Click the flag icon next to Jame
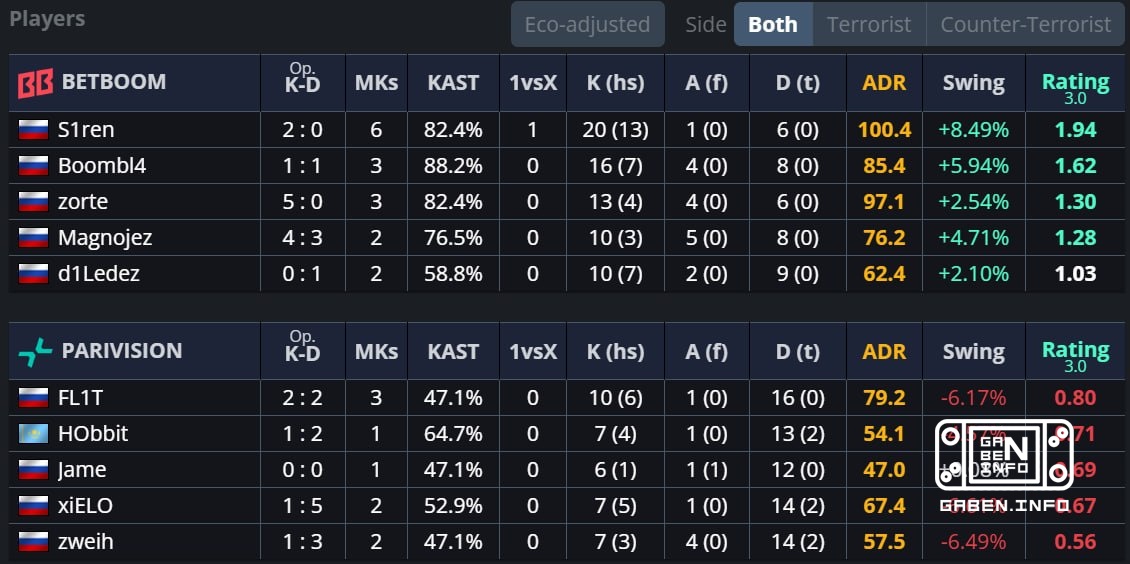1130x564 pixels. (x=33, y=470)
